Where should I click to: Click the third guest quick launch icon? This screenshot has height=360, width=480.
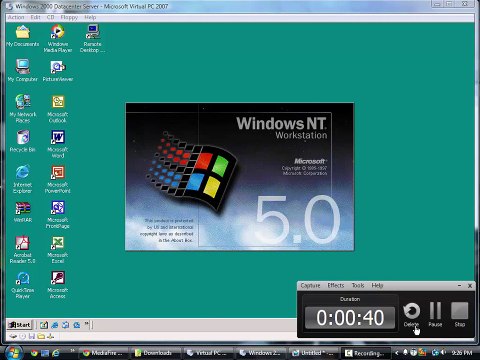click(x=66, y=325)
